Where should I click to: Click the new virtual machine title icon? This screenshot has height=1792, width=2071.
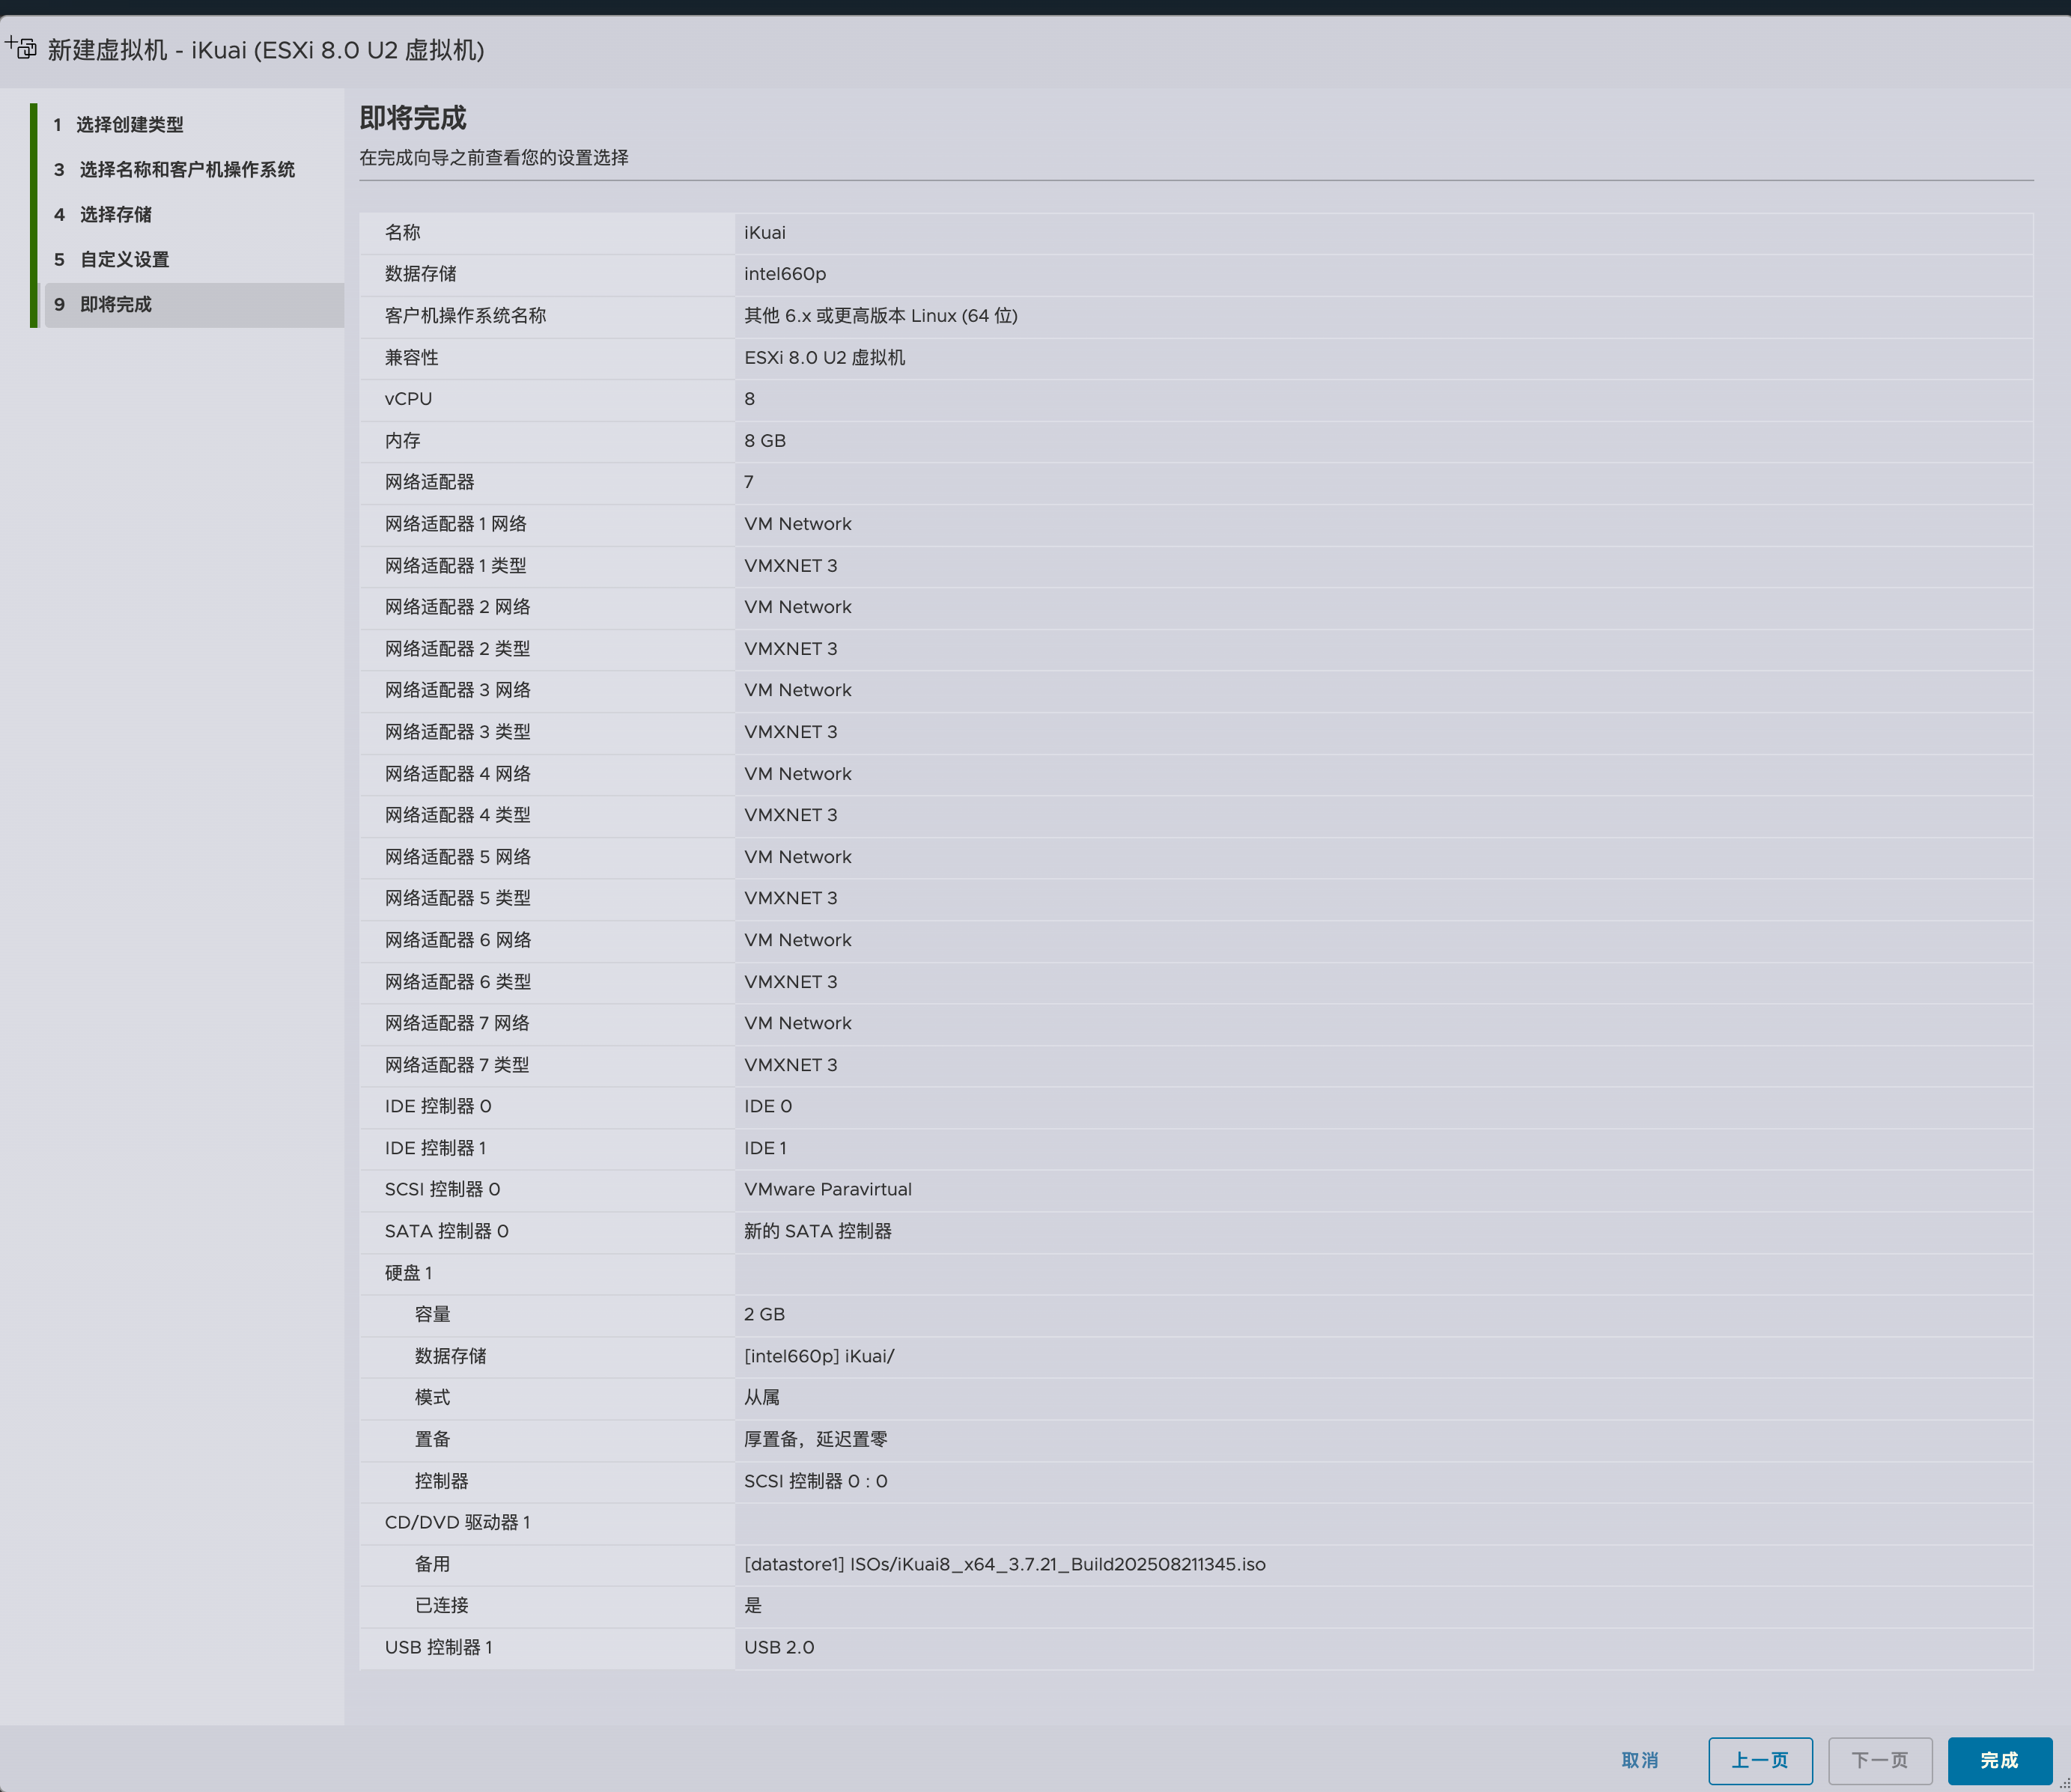click(21, 47)
